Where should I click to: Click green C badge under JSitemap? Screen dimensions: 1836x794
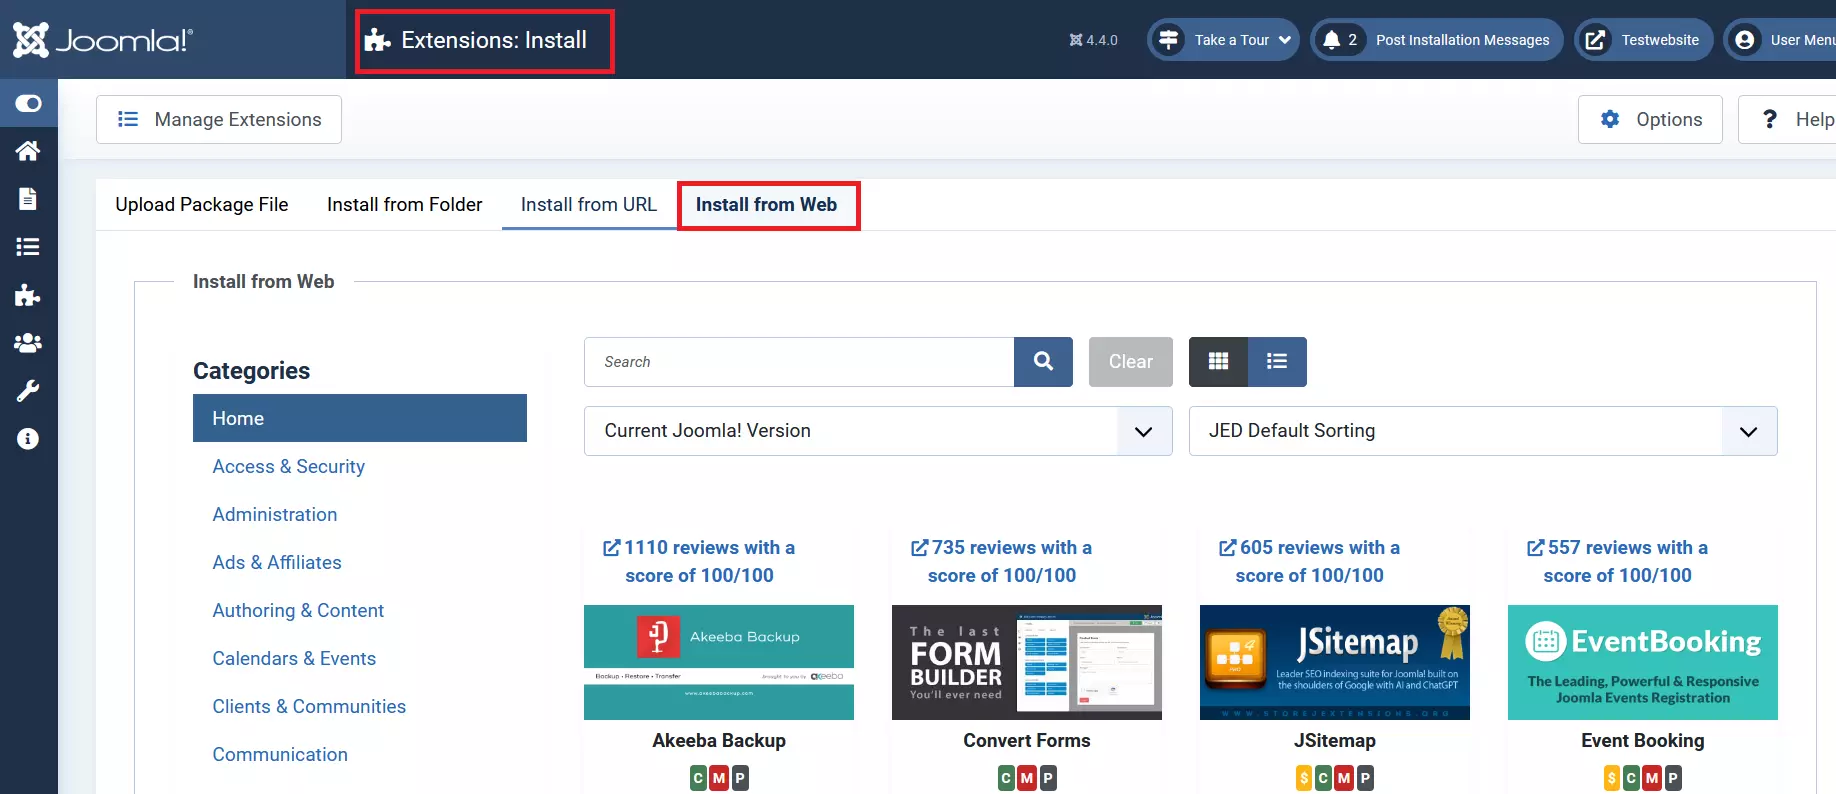click(1324, 778)
